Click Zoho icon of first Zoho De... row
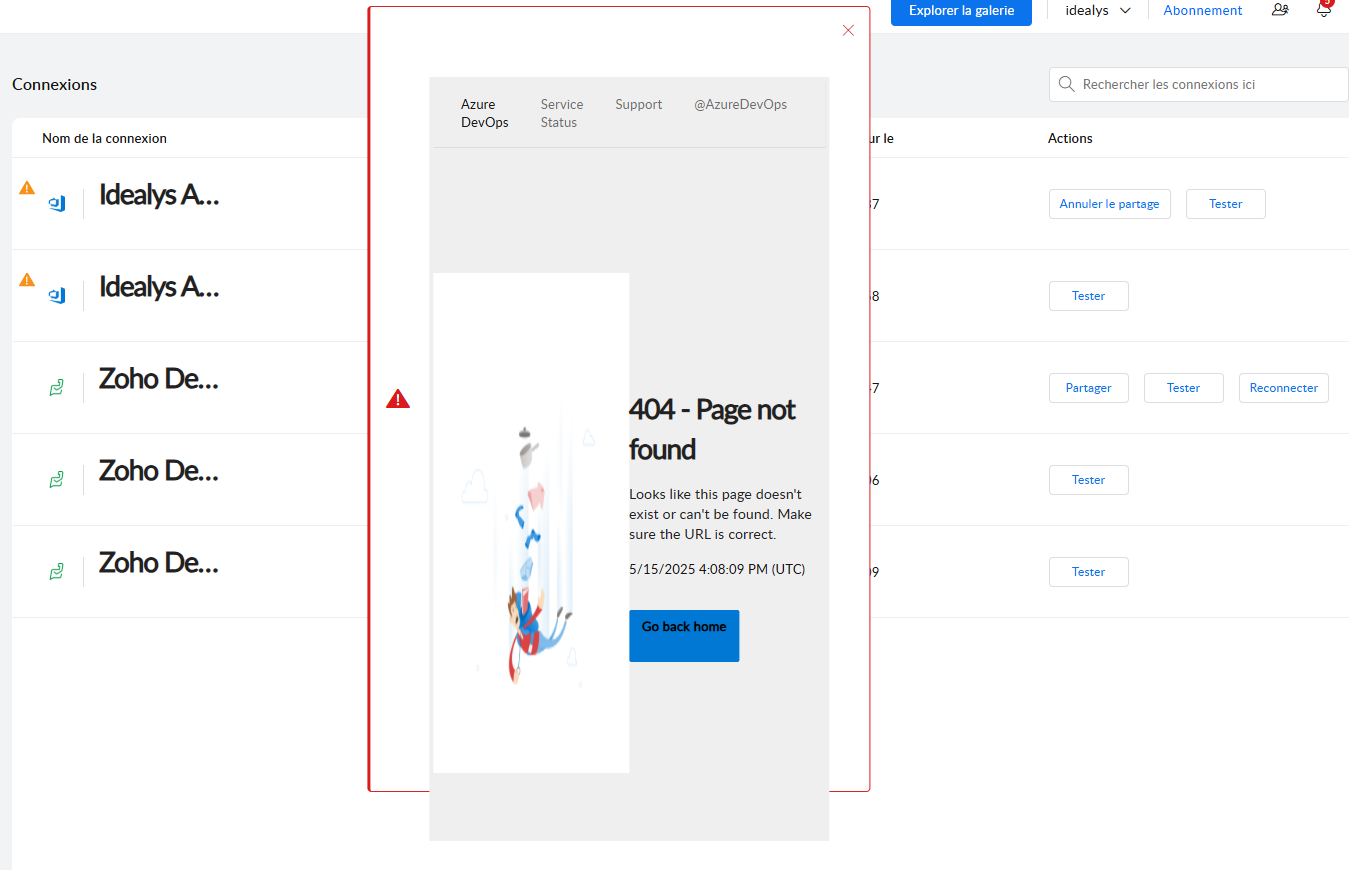The width and height of the screenshot is (1349, 870). (57, 388)
